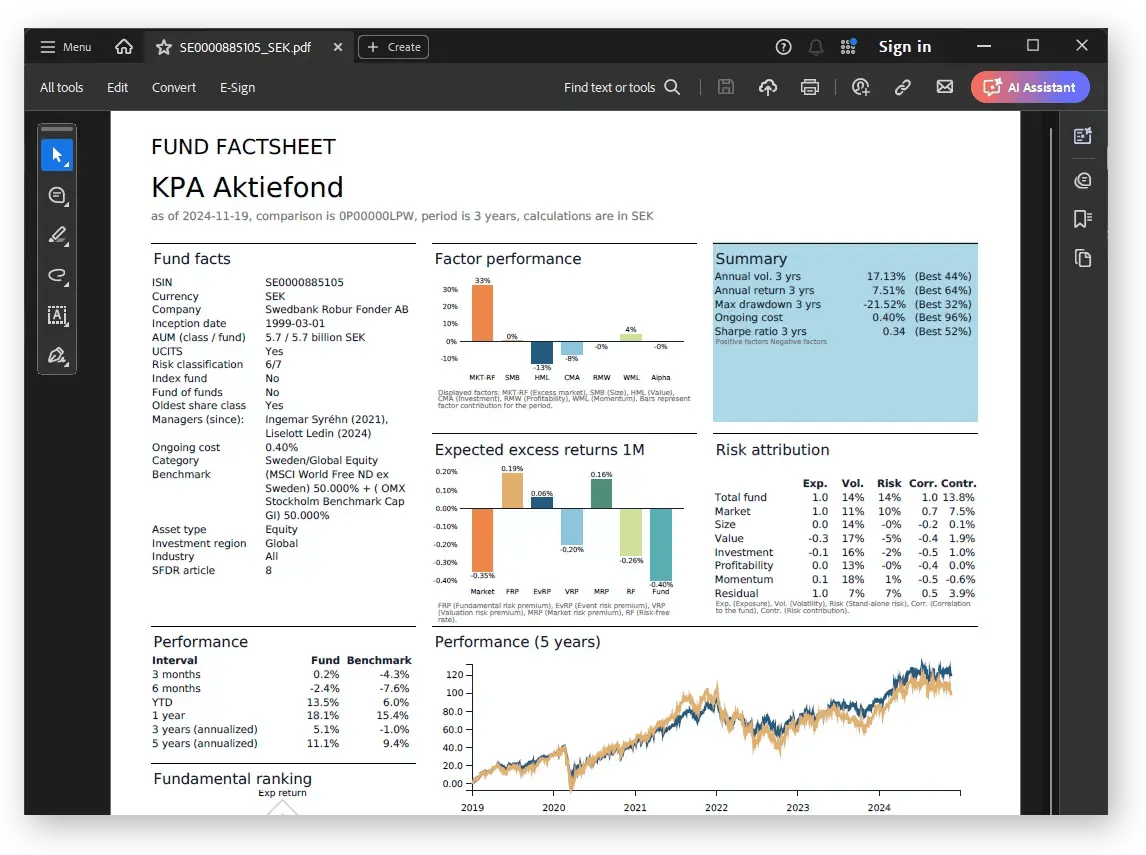Select the Highlight pen tool
1146x855 pixels.
click(x=57, y=235)
